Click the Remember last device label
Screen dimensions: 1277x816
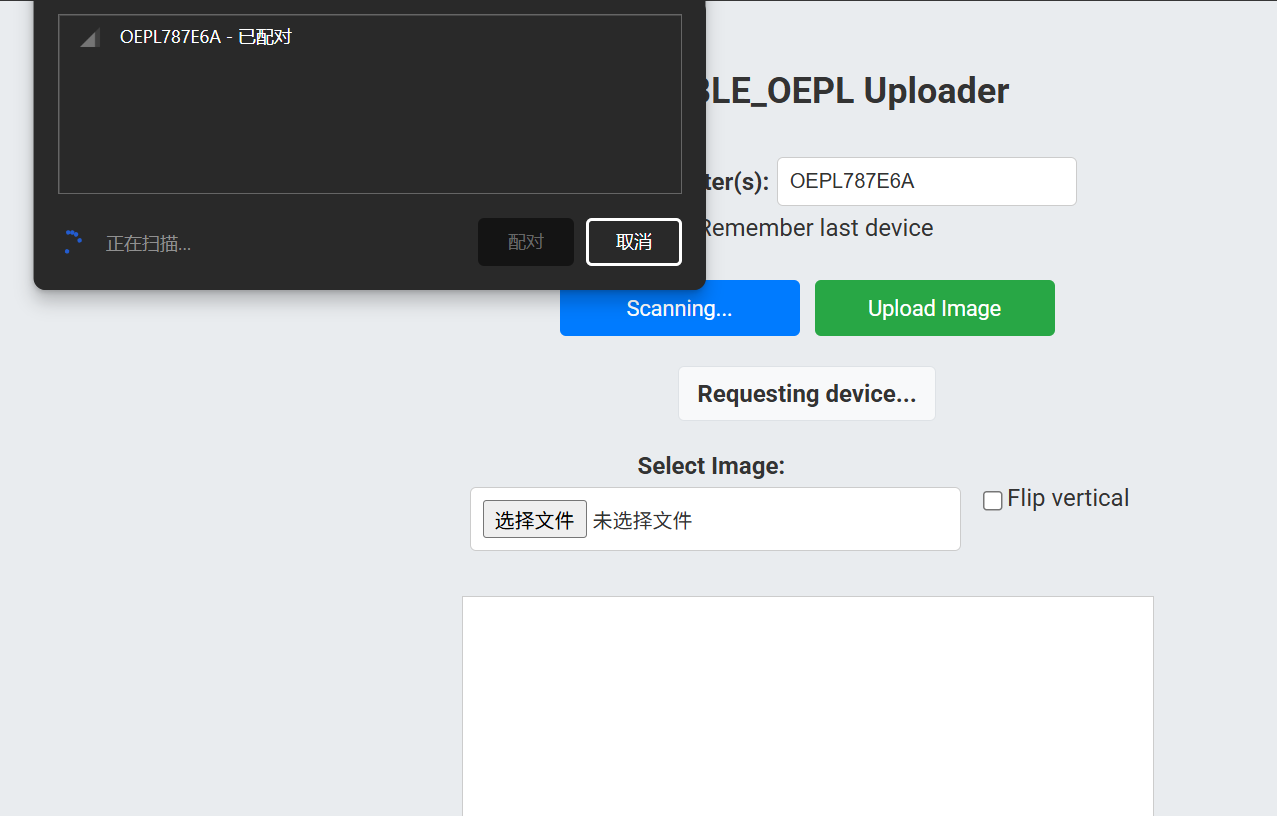pos(816,228)
